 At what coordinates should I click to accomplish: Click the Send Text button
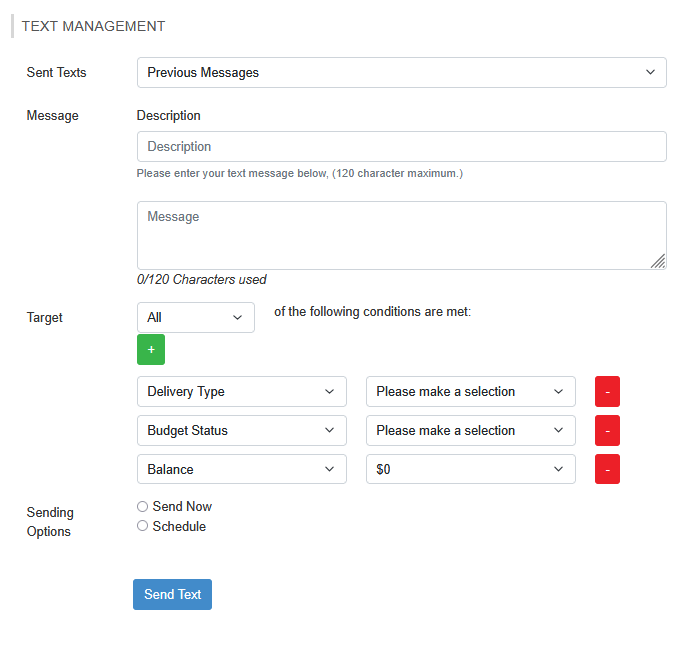coord(172,594)
